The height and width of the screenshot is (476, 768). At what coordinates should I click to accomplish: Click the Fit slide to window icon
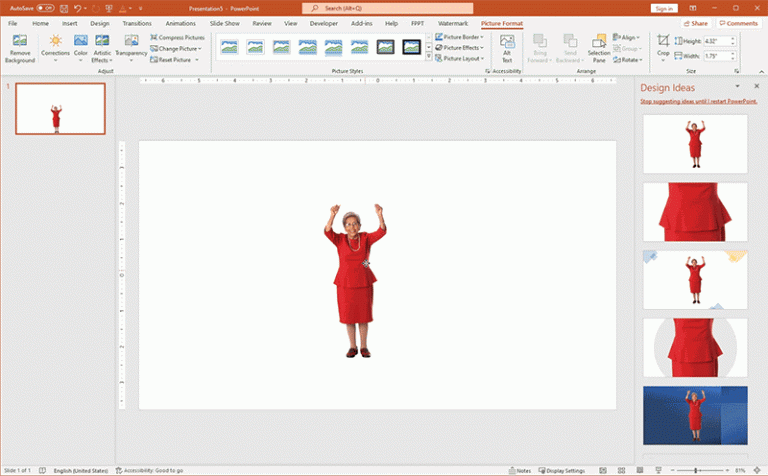[x=757, y=471]
